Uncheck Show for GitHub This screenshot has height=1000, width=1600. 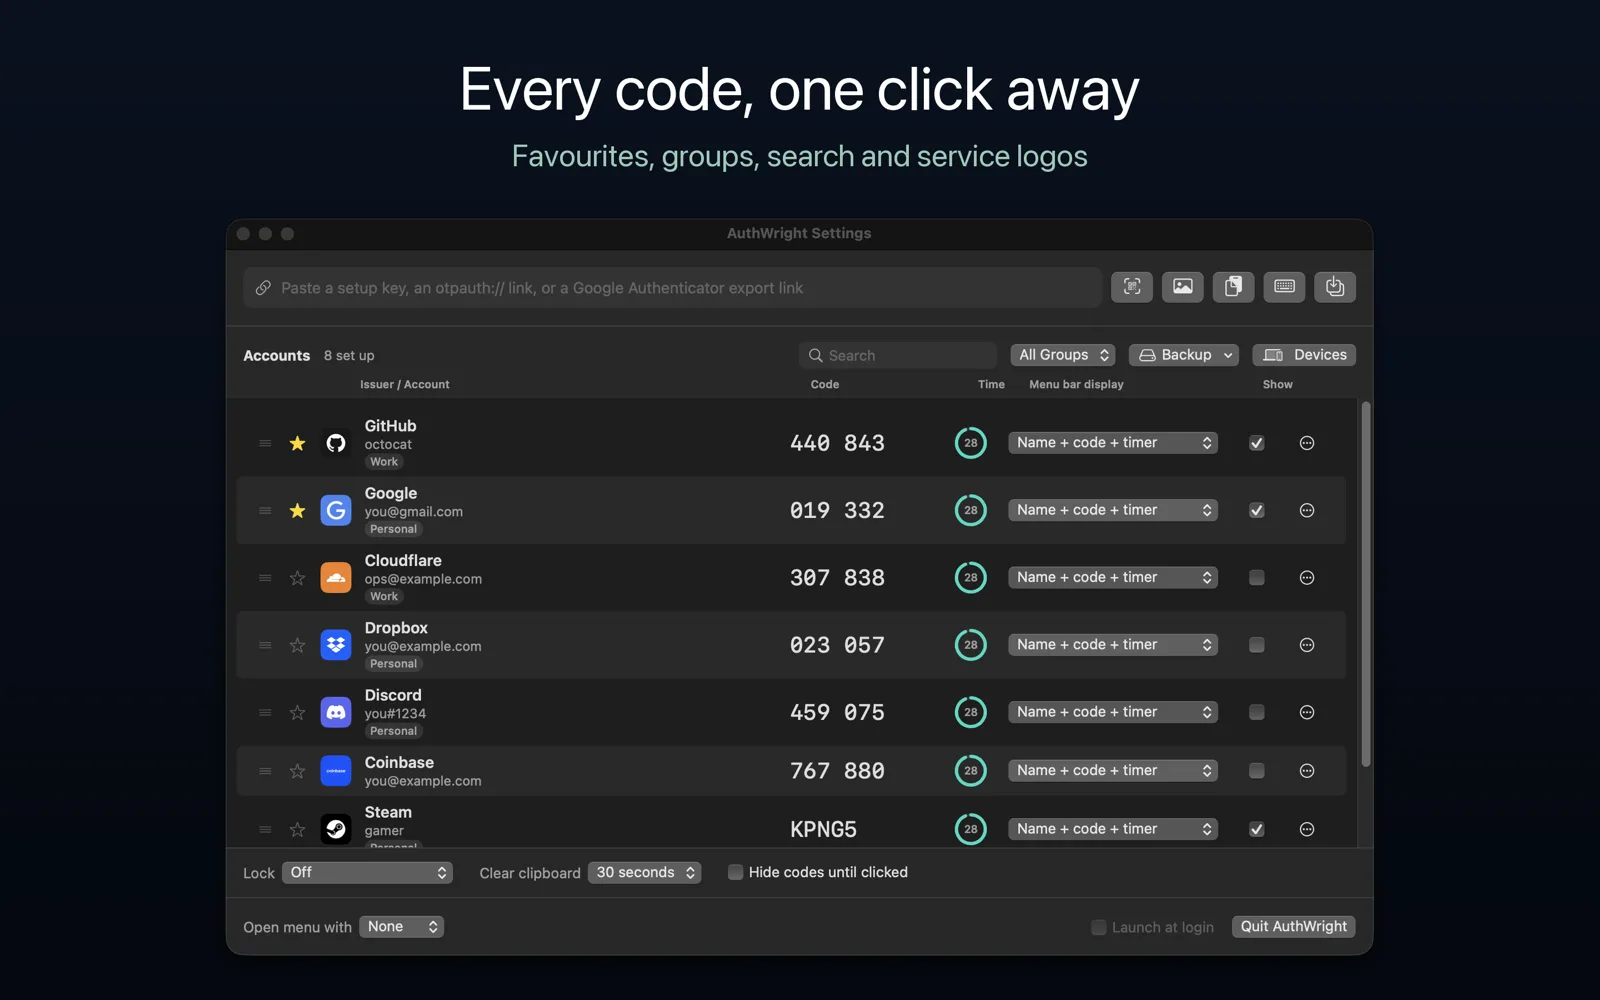tap(1257, 443)
